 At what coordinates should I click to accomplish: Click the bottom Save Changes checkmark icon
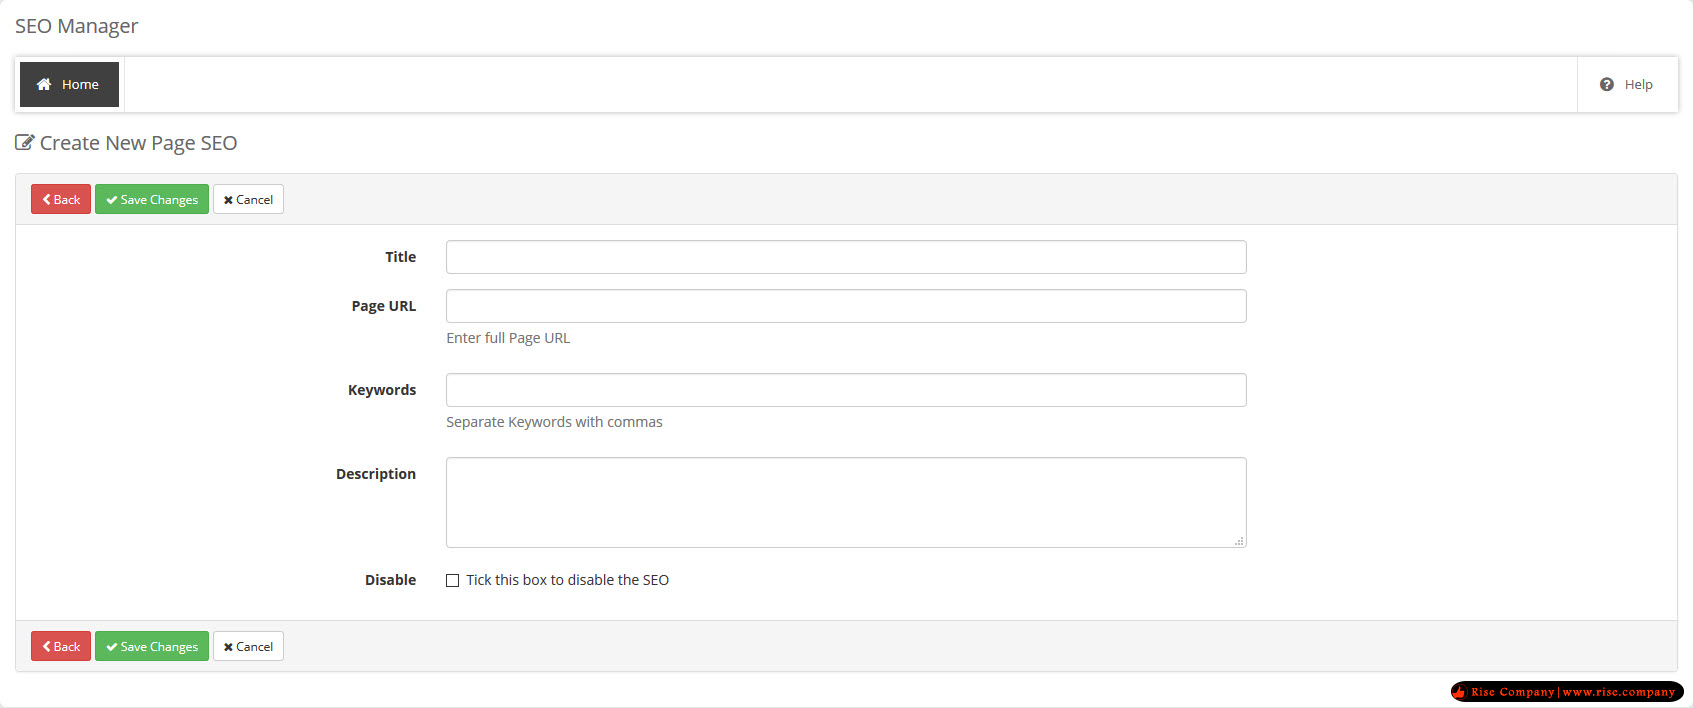(x=112, y=647)
